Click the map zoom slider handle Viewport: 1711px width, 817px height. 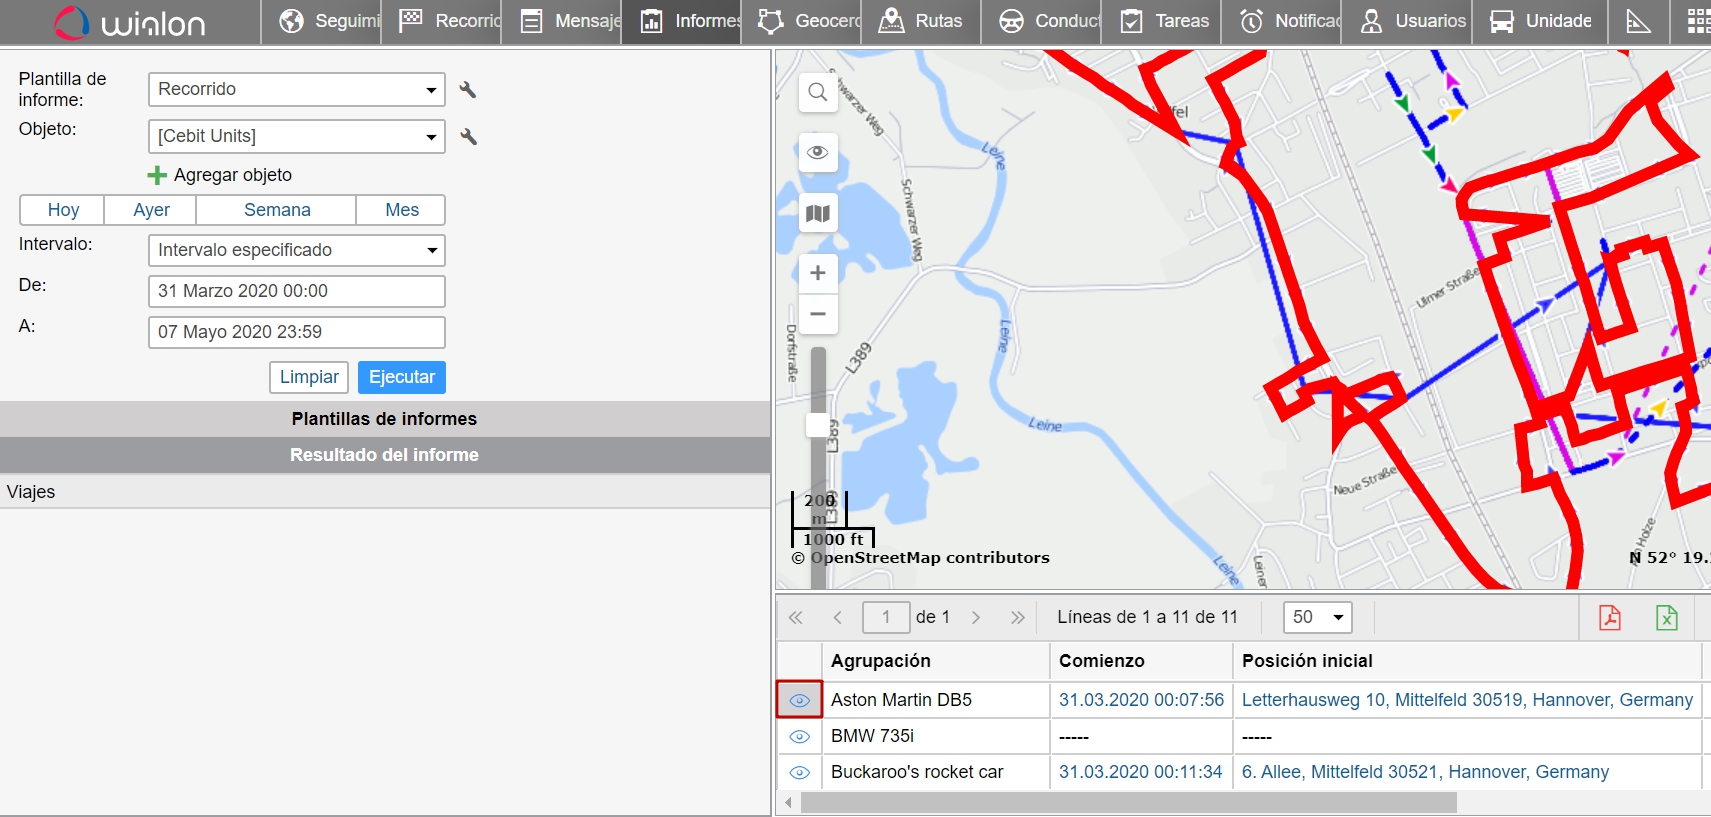[817, 426]
